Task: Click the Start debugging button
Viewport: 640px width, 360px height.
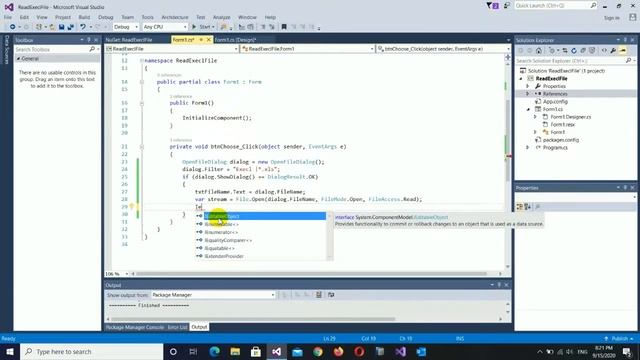Action: [x=203, y=27]
